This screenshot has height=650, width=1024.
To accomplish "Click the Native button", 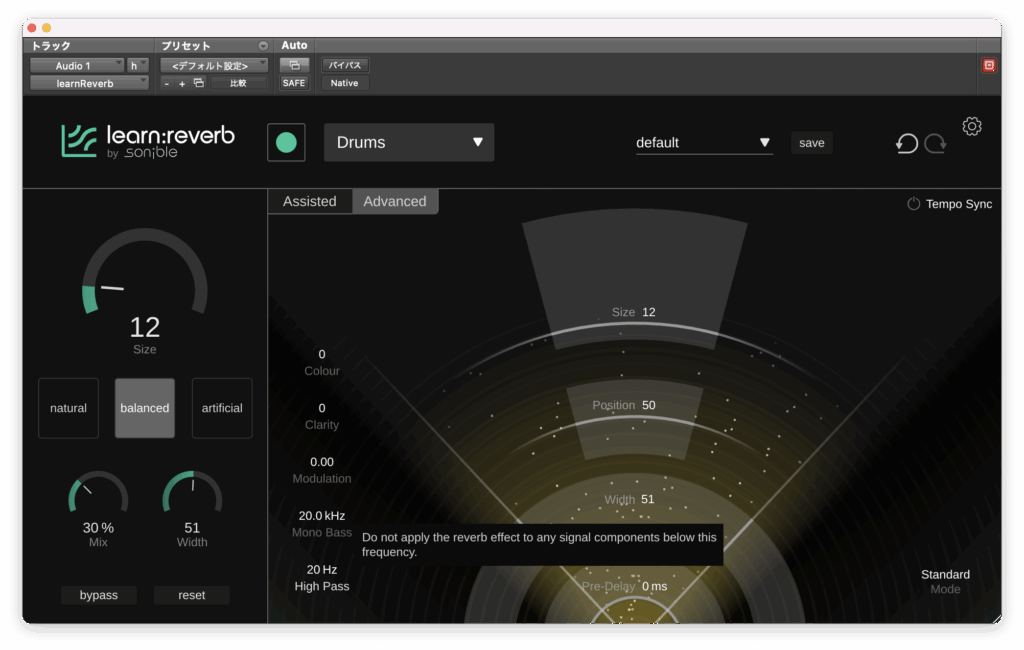I will [344, 83].
